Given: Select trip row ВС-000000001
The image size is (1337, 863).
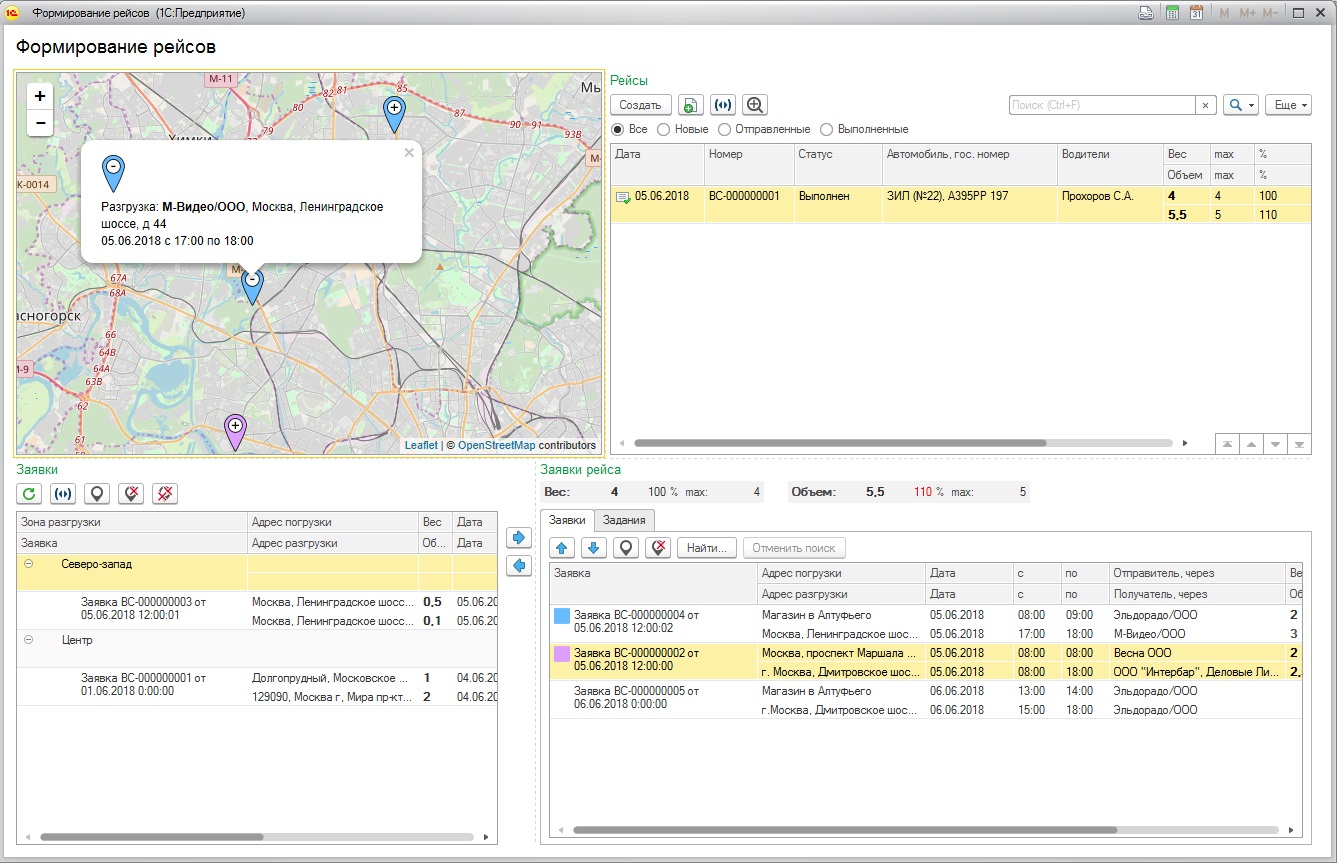Looking at the screenshot, I should [x=960, y=205].
